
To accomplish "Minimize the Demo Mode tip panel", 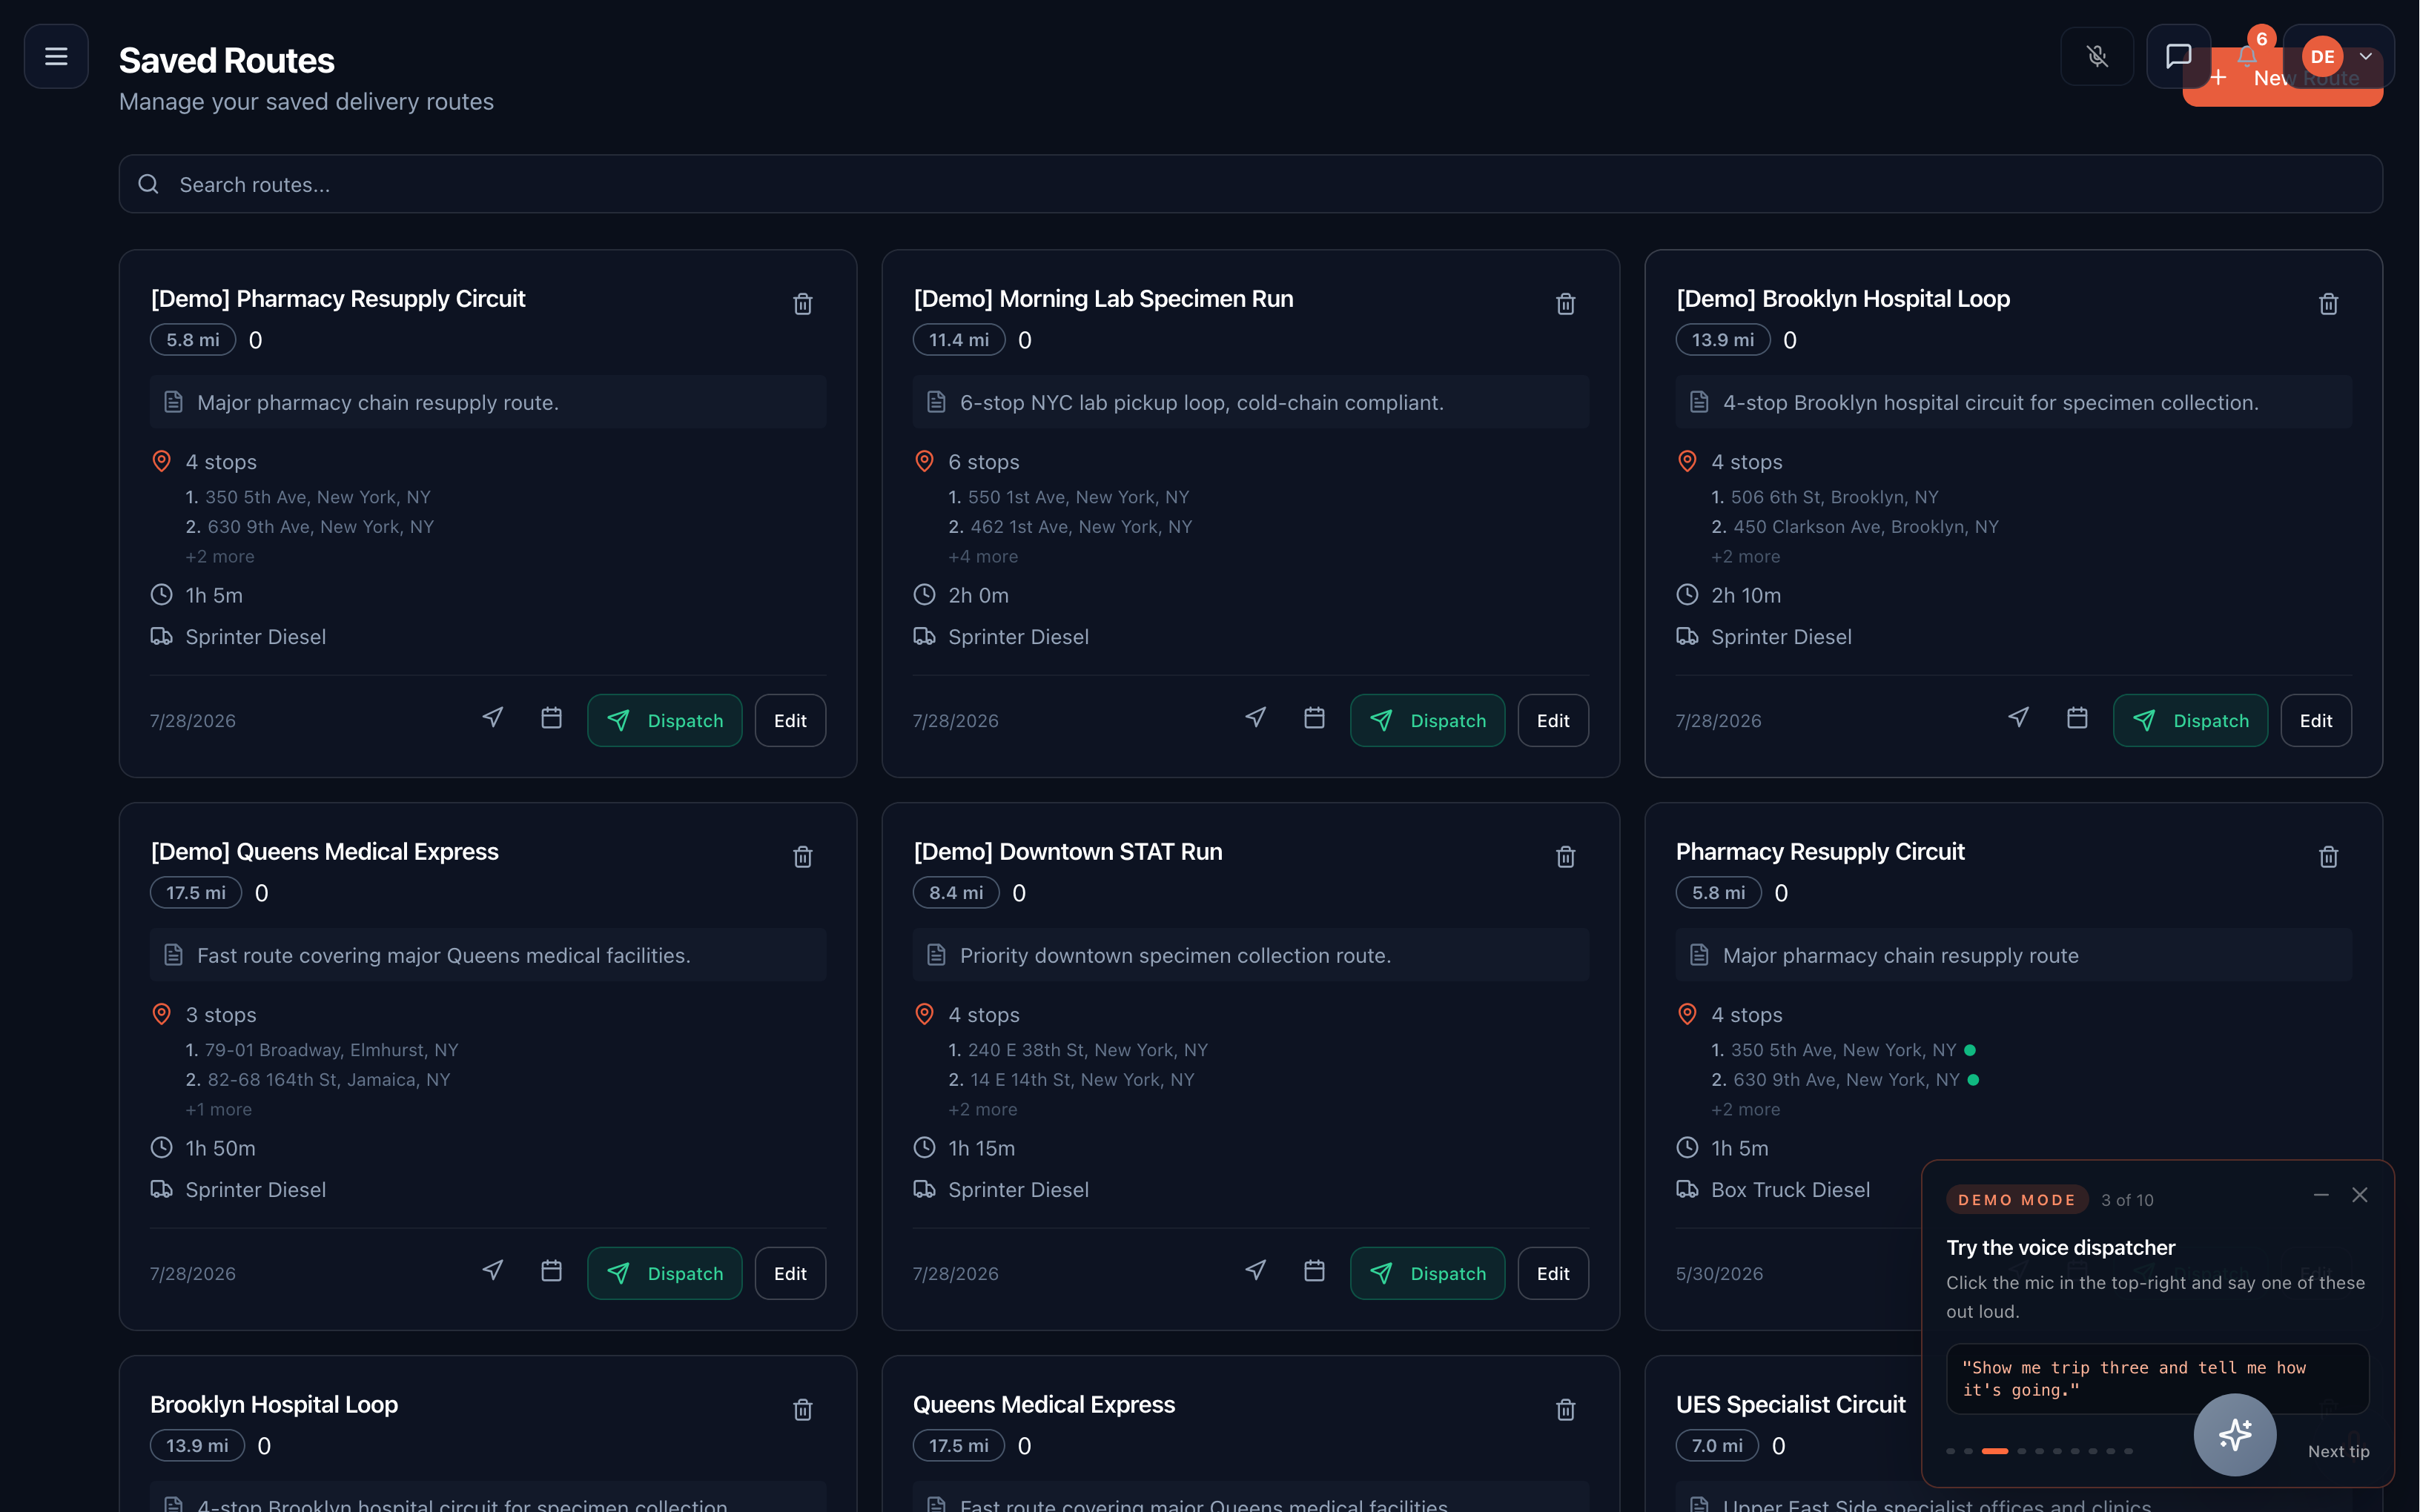I will 2321,1196.
